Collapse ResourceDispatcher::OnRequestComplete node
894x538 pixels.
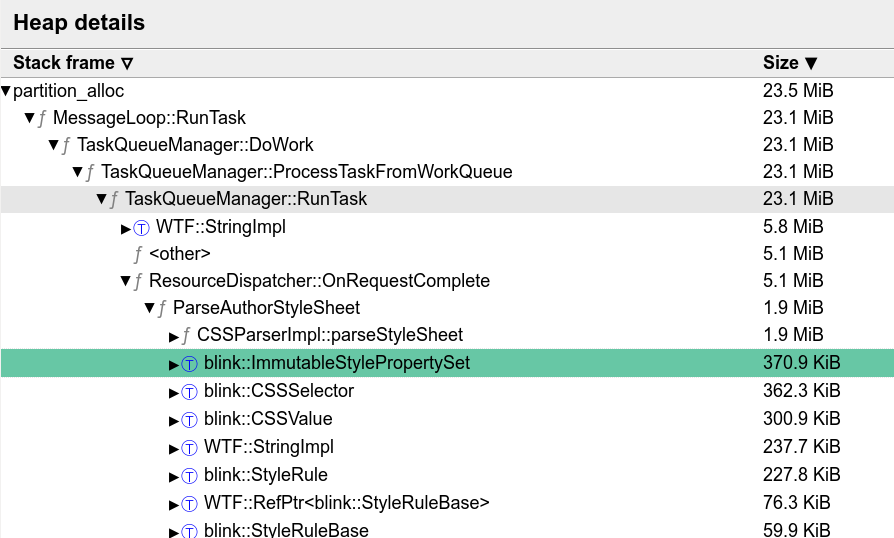coord(125,281)
